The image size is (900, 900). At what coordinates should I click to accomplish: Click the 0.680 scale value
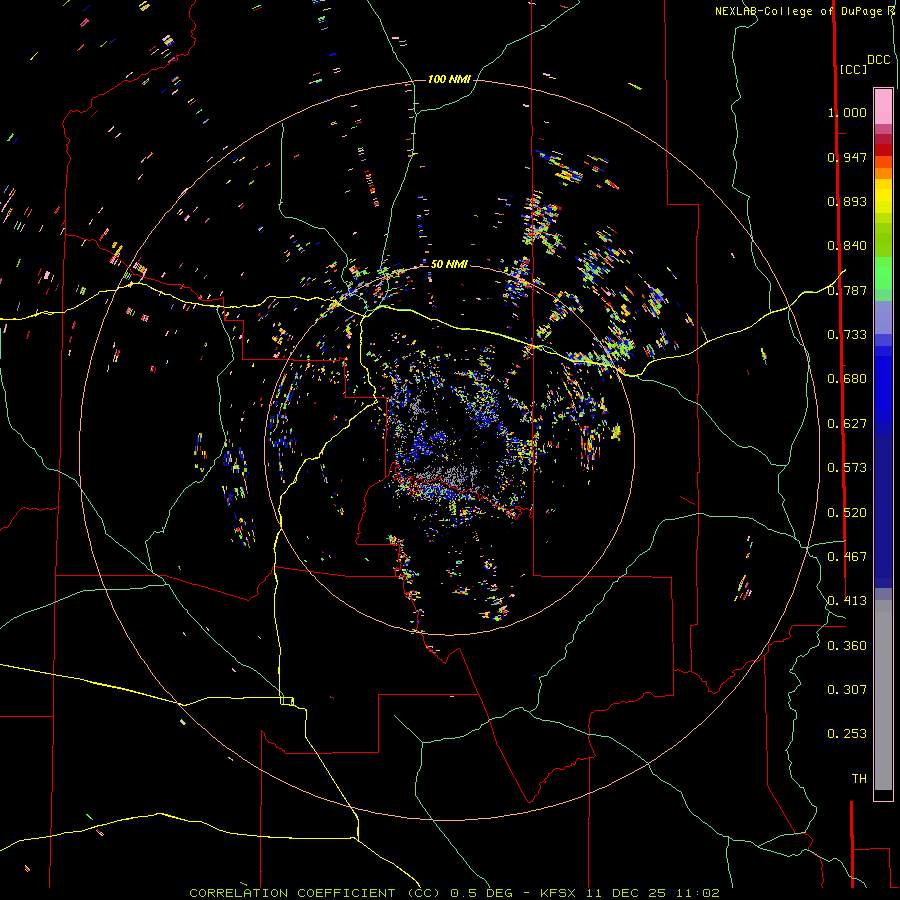847,379
